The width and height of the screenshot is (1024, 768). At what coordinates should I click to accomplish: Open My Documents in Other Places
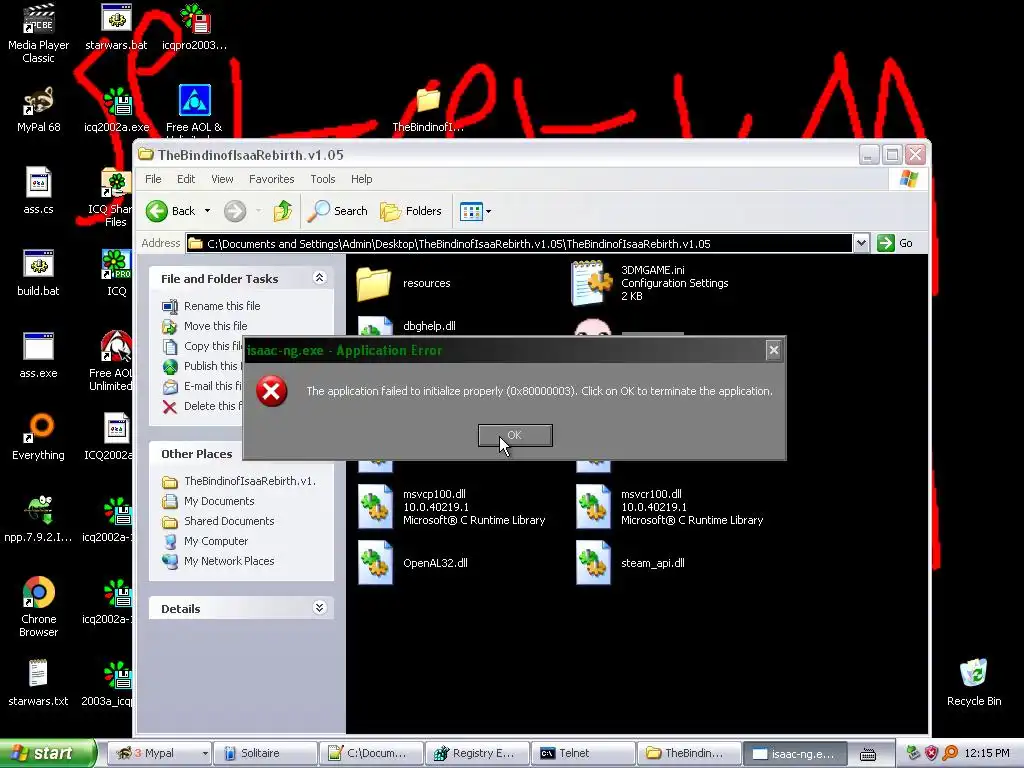pyautogui.click(x=219, y=501)
